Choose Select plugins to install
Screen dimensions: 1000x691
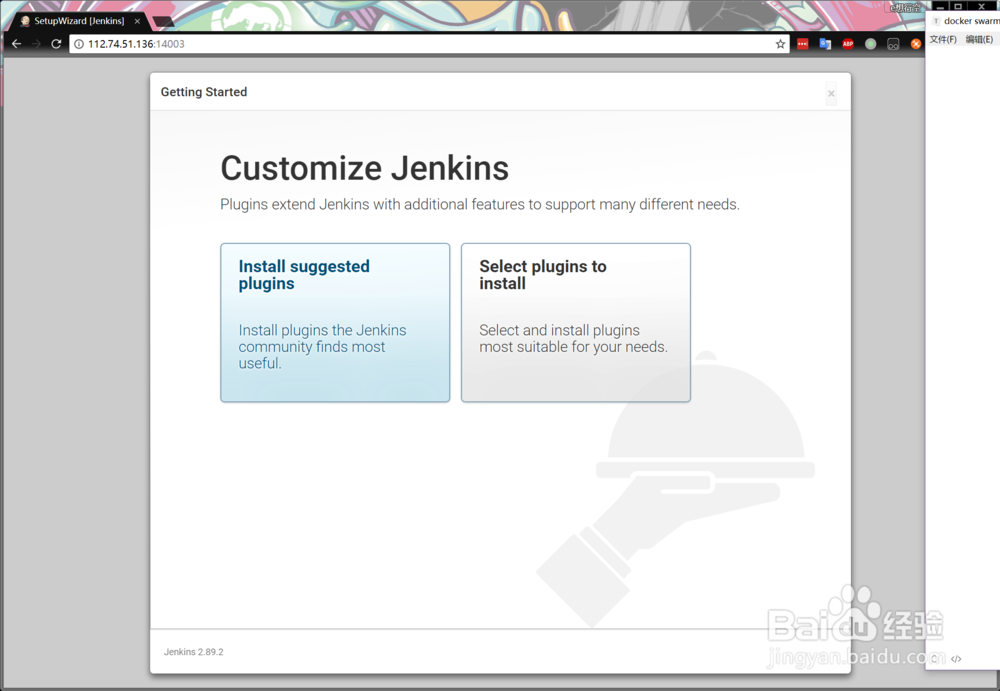pos(576,322)
